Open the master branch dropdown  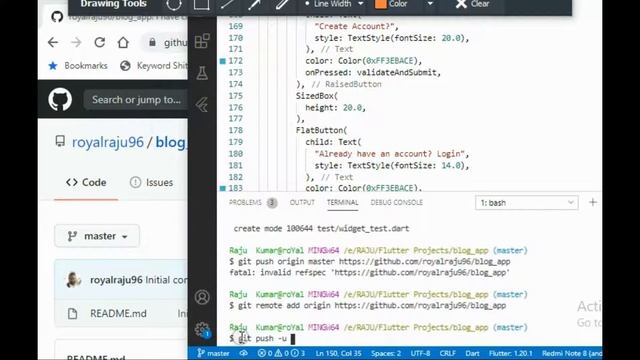click(97, 236)
